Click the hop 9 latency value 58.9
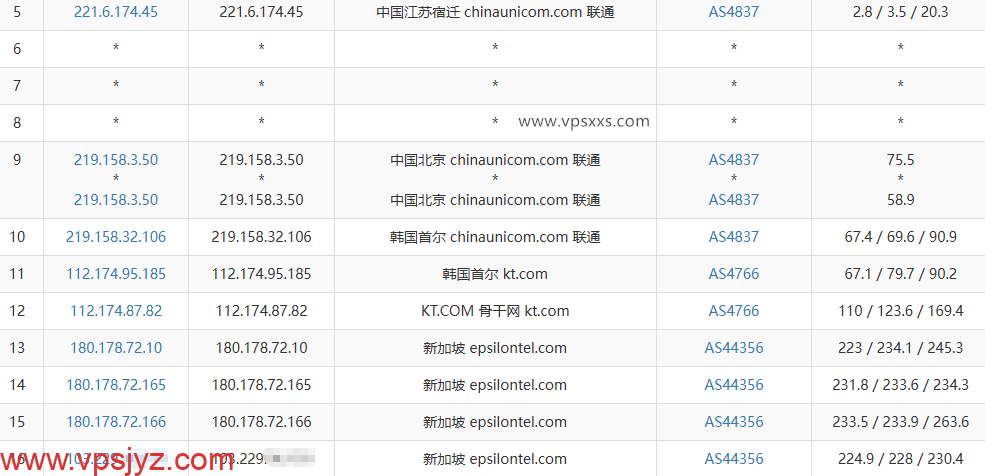This screenshot has height=476, width=985. (900, 200)
